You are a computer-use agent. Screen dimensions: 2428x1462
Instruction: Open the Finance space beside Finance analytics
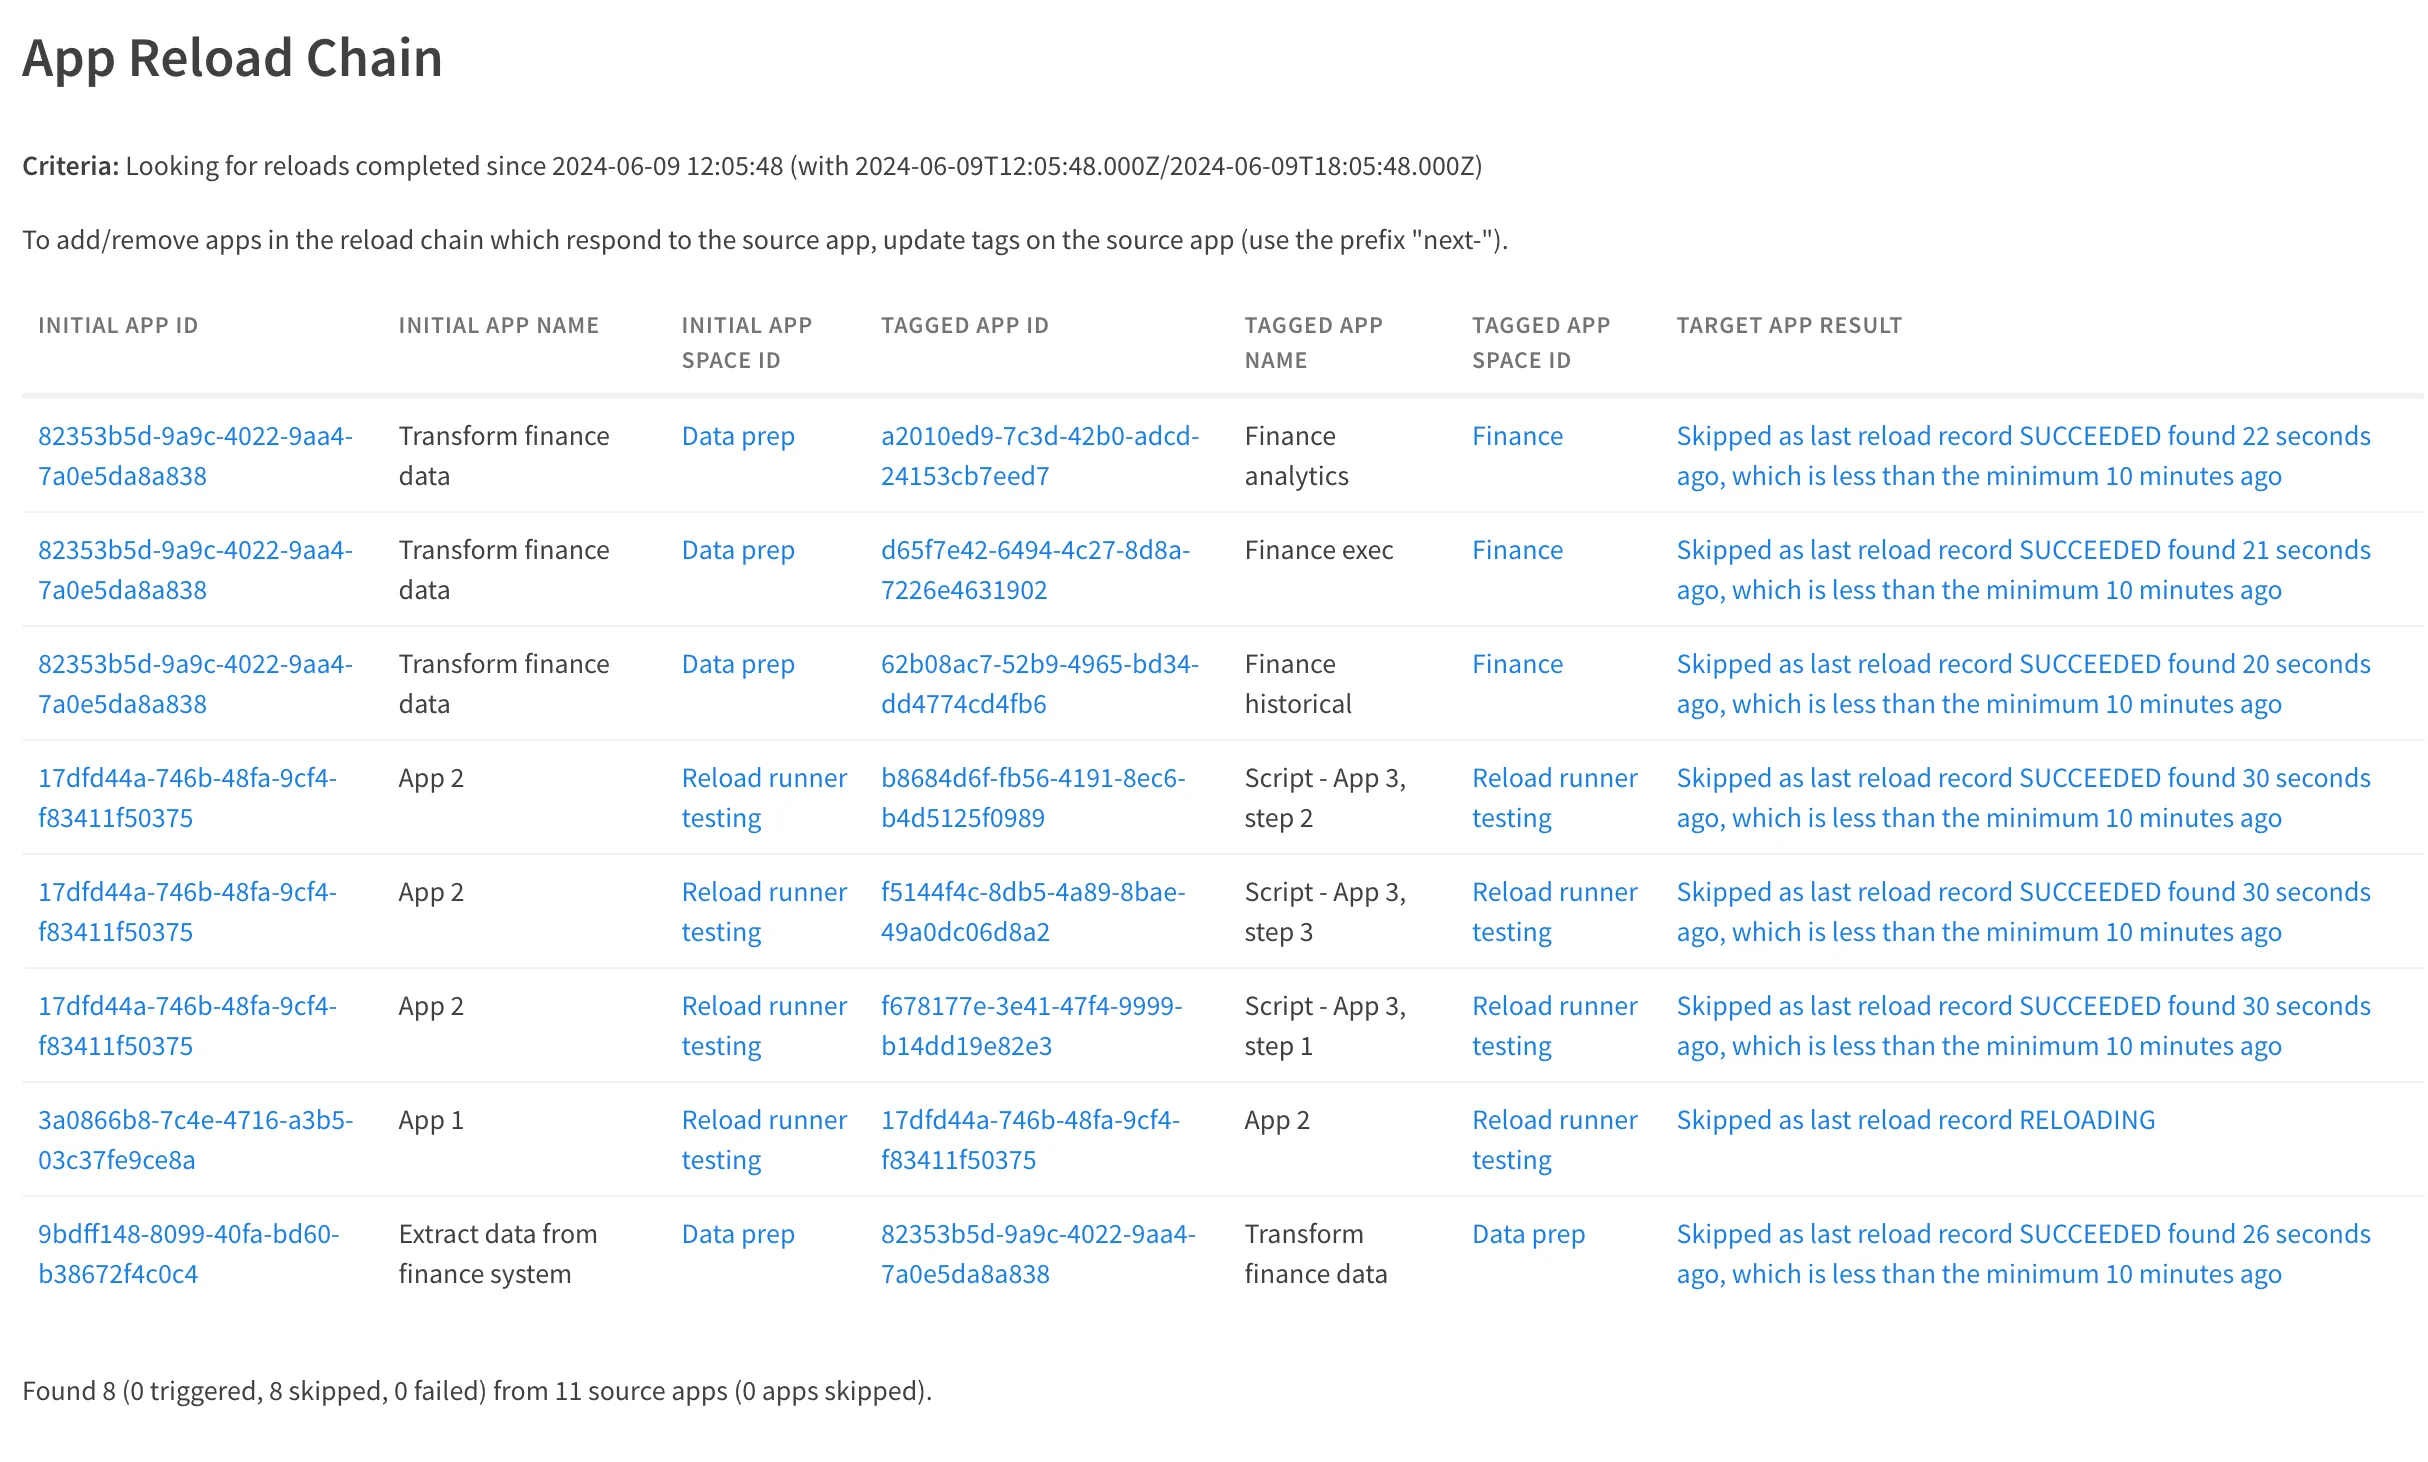[x=1516, y=435]
